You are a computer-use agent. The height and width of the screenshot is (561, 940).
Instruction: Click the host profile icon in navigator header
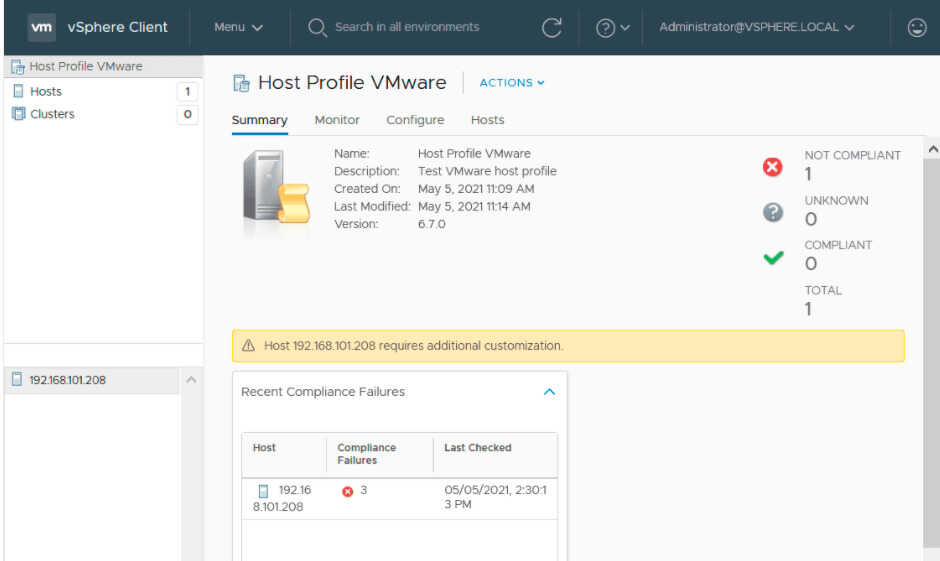18,67
